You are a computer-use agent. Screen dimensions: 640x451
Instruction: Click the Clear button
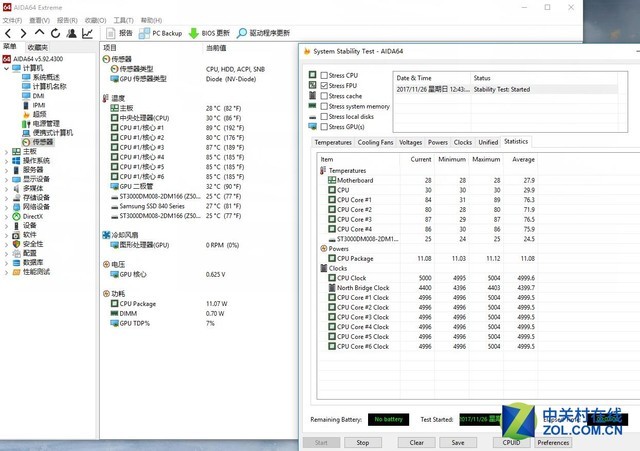pyautogui.click(x=416, y=443)
